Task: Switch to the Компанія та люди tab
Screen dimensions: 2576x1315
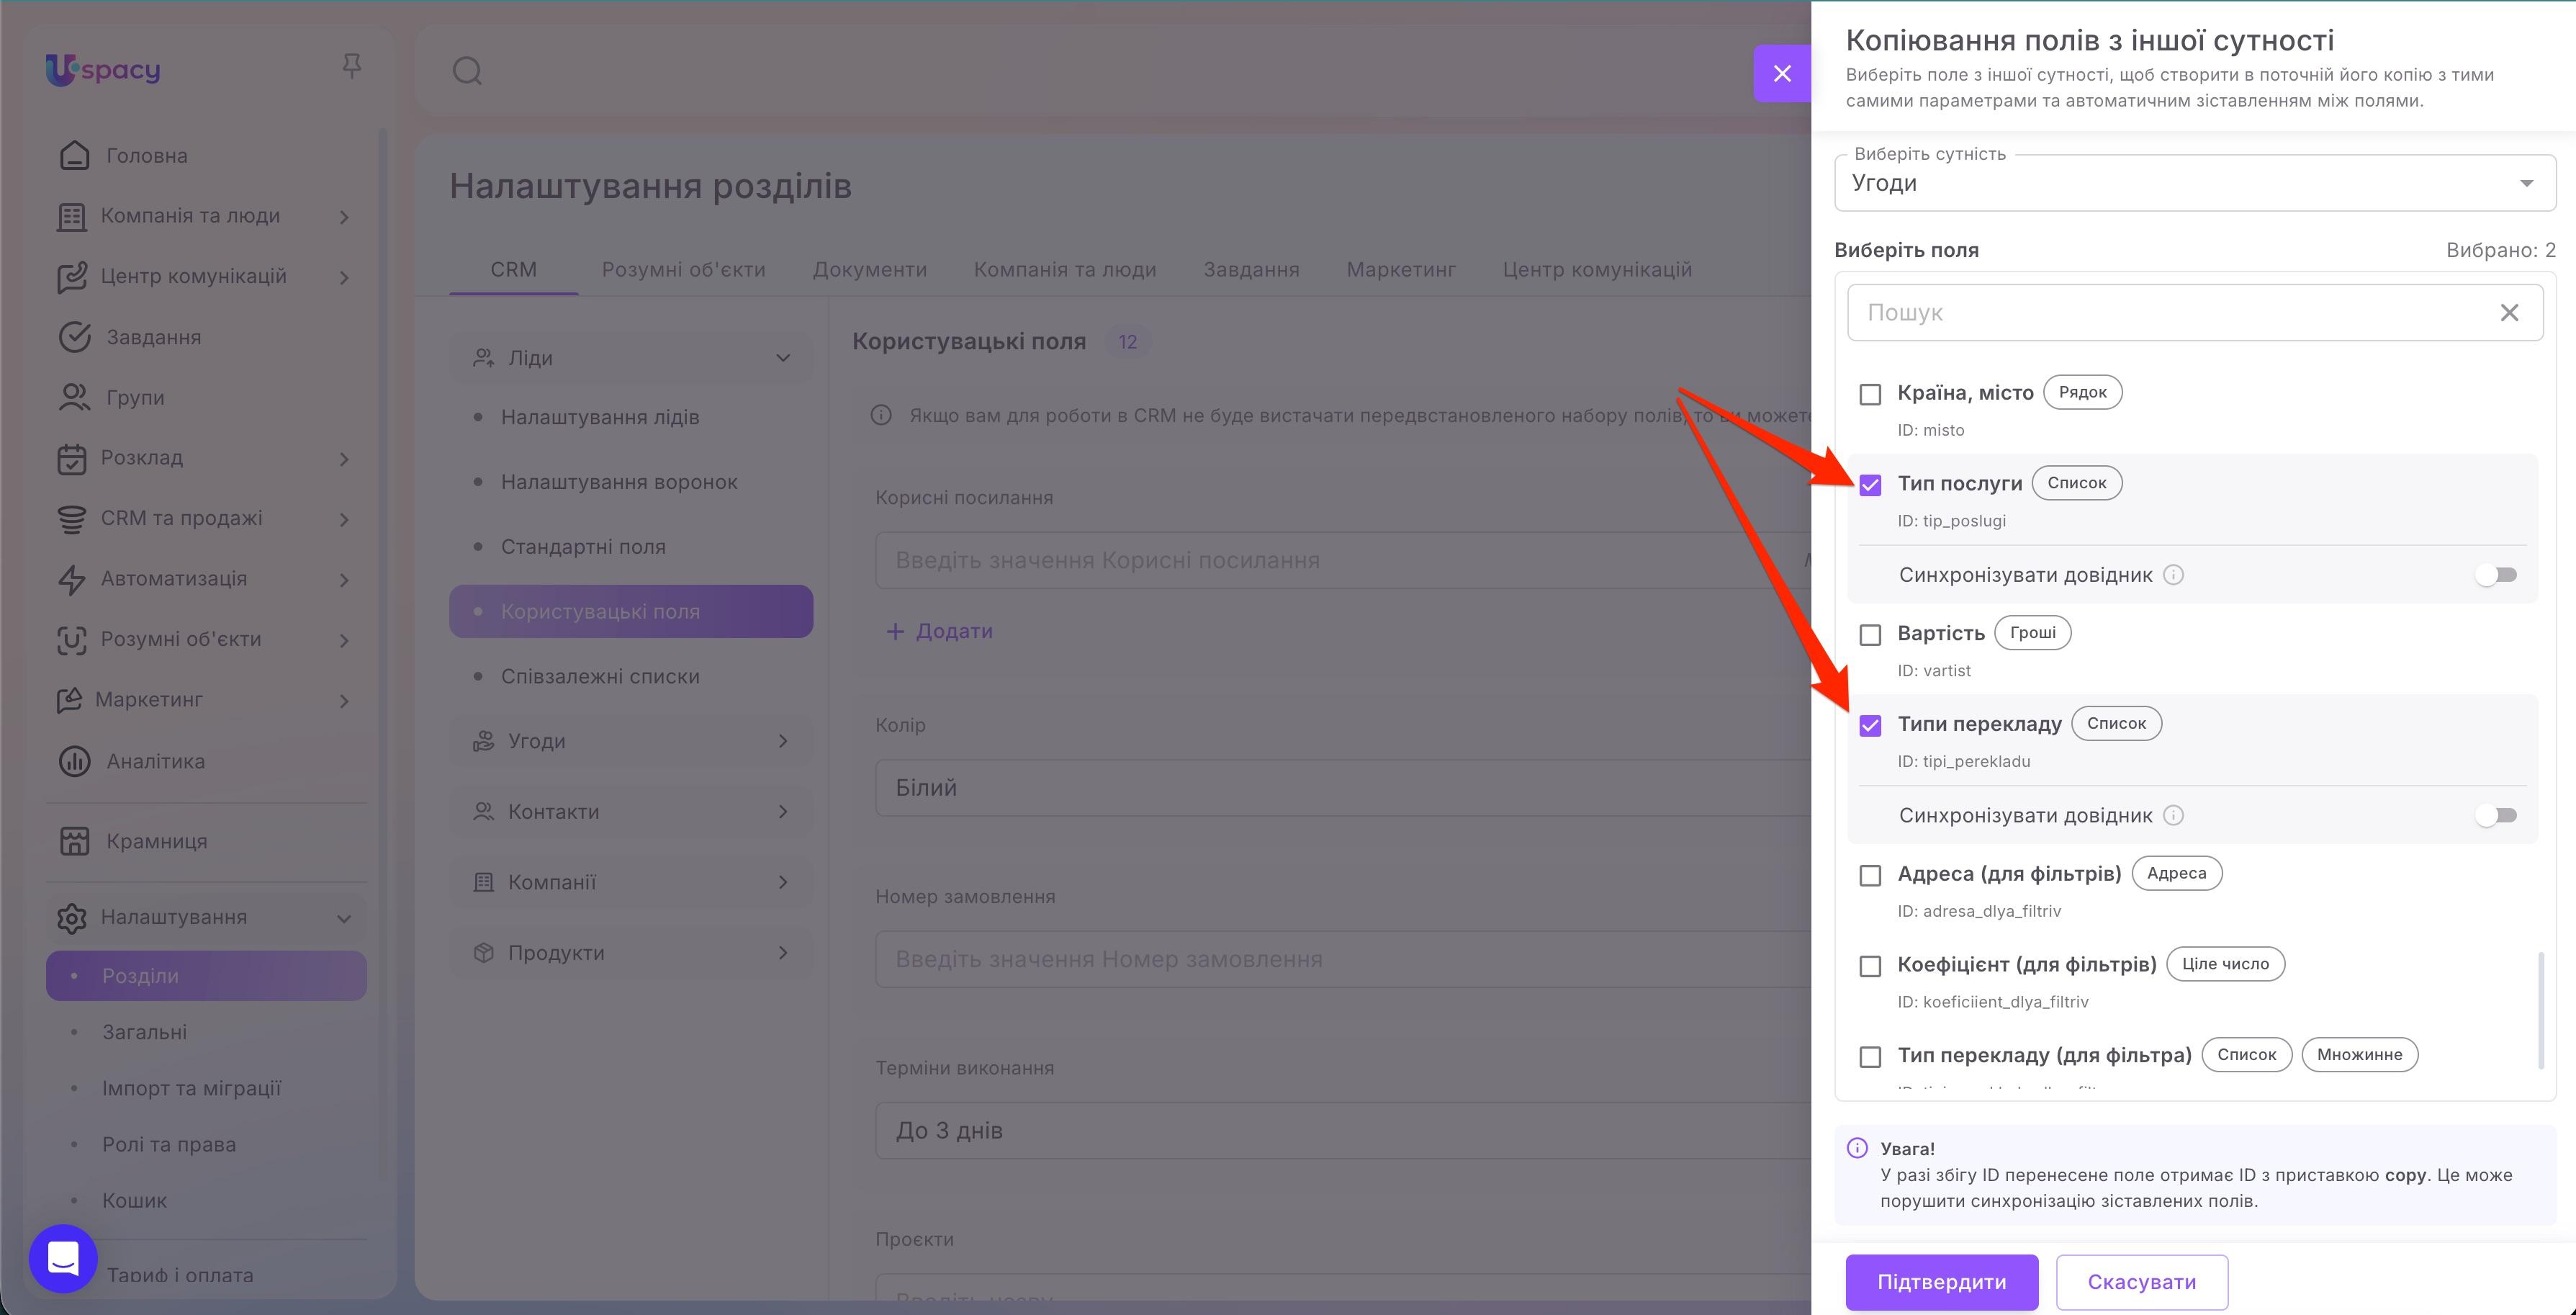Action: pyautogui.click(x=1065, y=269)
